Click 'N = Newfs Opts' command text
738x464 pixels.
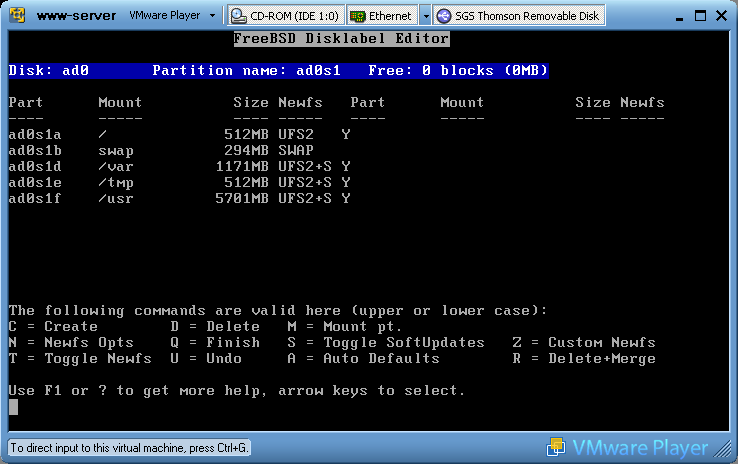71,343
